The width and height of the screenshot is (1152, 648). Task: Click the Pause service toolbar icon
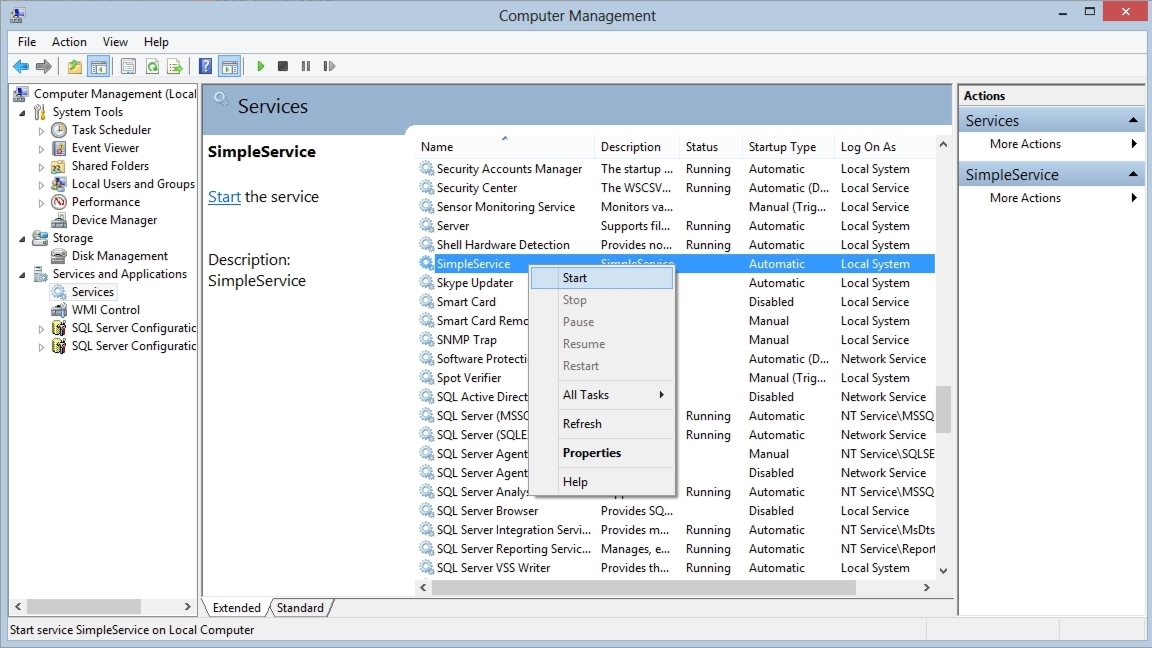pyautogui.click(x=306, y=66)
